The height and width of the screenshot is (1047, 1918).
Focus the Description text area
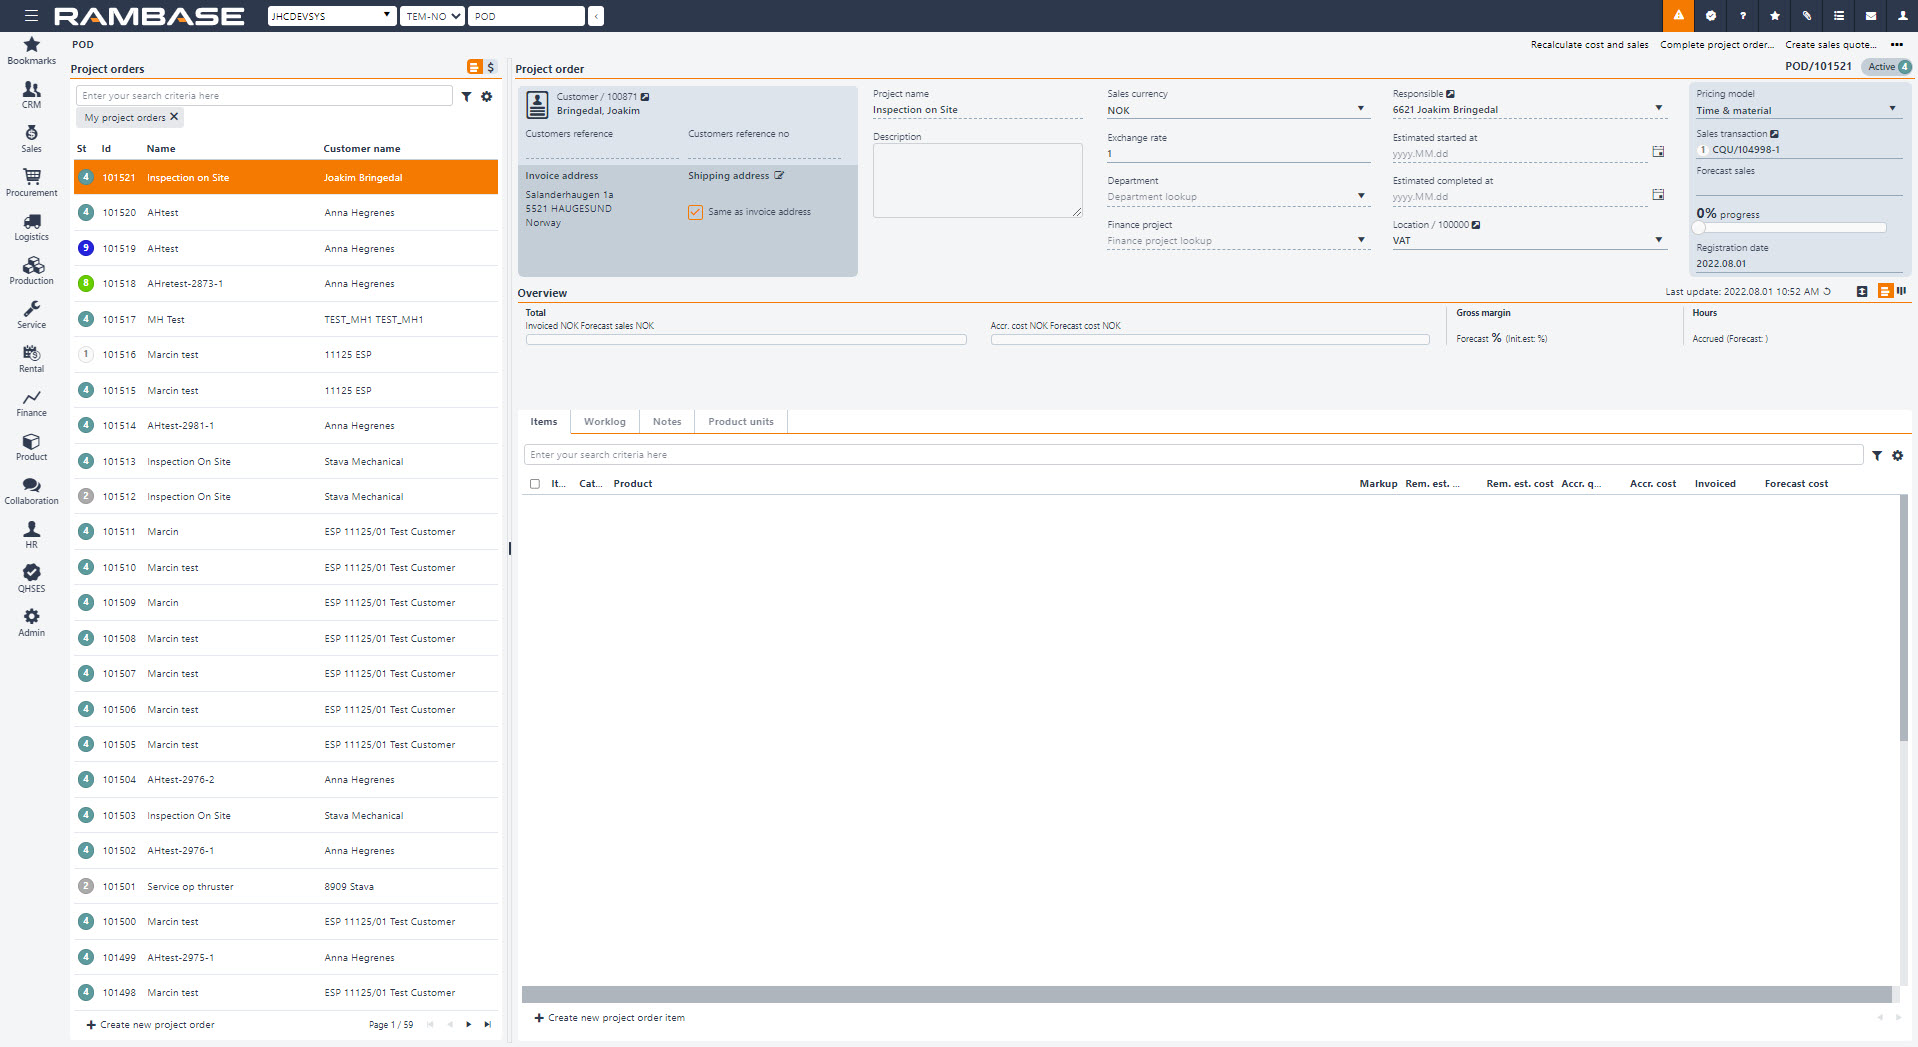[x=977, y=181]
